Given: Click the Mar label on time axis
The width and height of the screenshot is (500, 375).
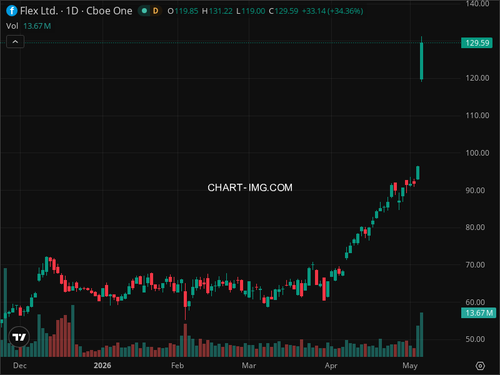Looking at the screenshot, I should [x=249, y=366].
